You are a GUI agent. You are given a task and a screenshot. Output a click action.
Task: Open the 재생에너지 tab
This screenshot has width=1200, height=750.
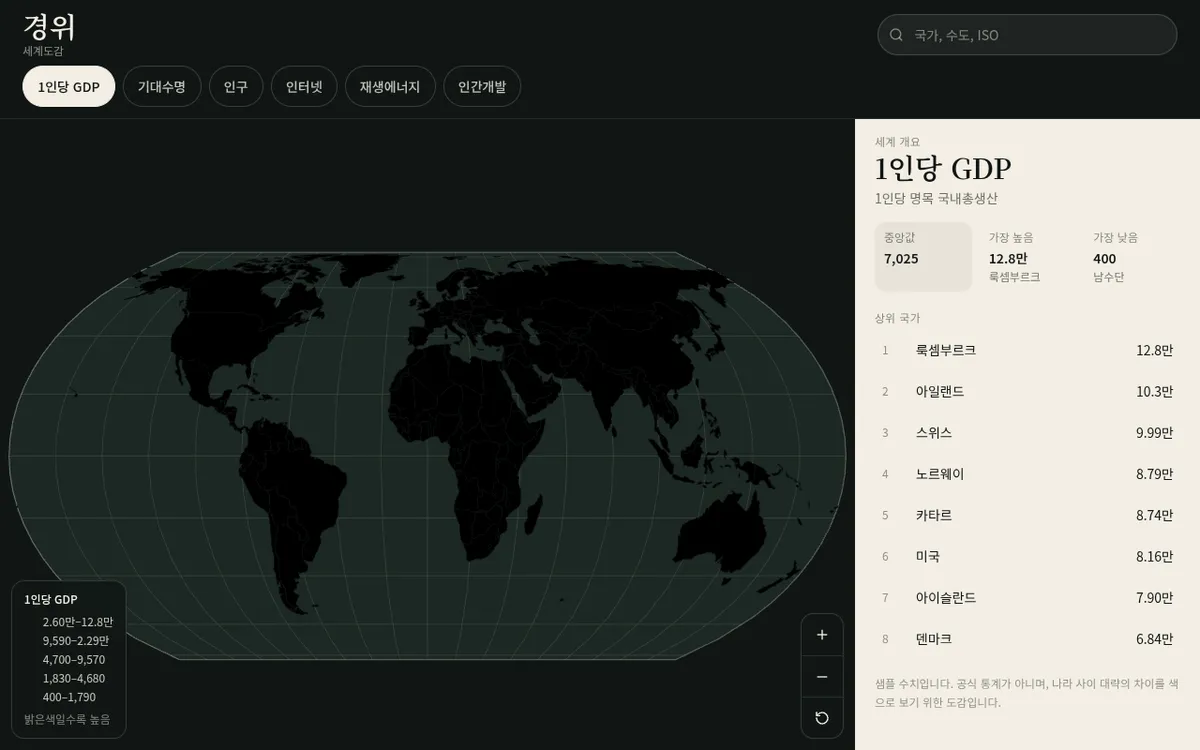390,86
